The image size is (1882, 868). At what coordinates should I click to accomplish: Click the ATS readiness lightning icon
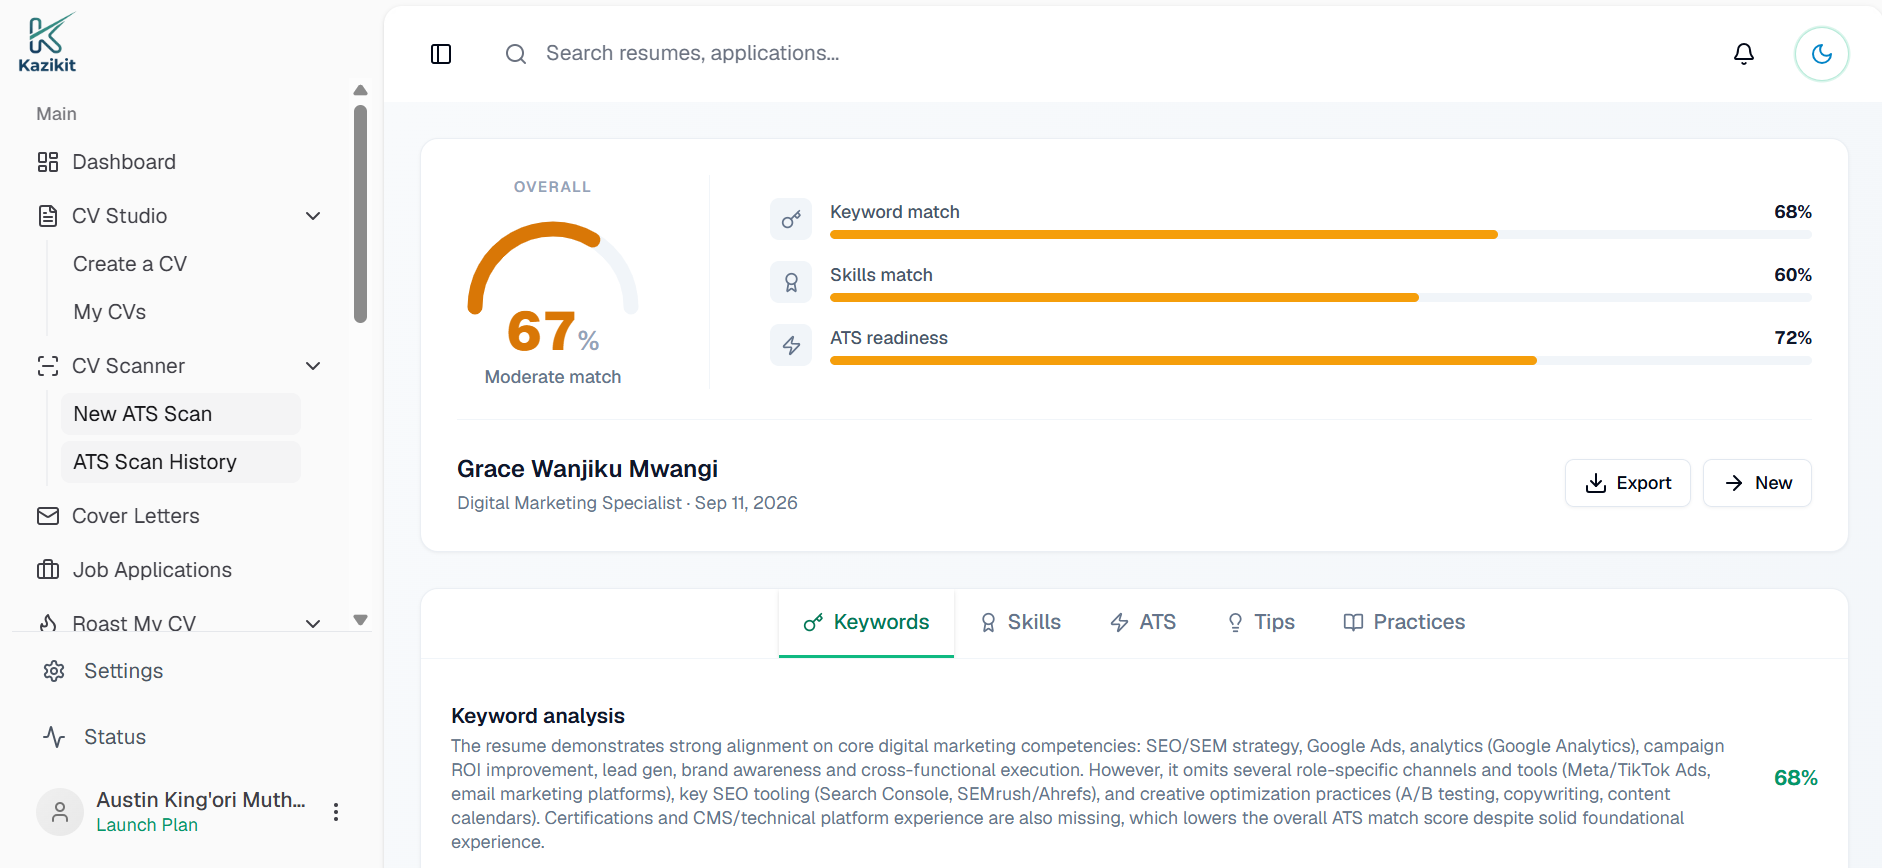[x=791, y=345]
